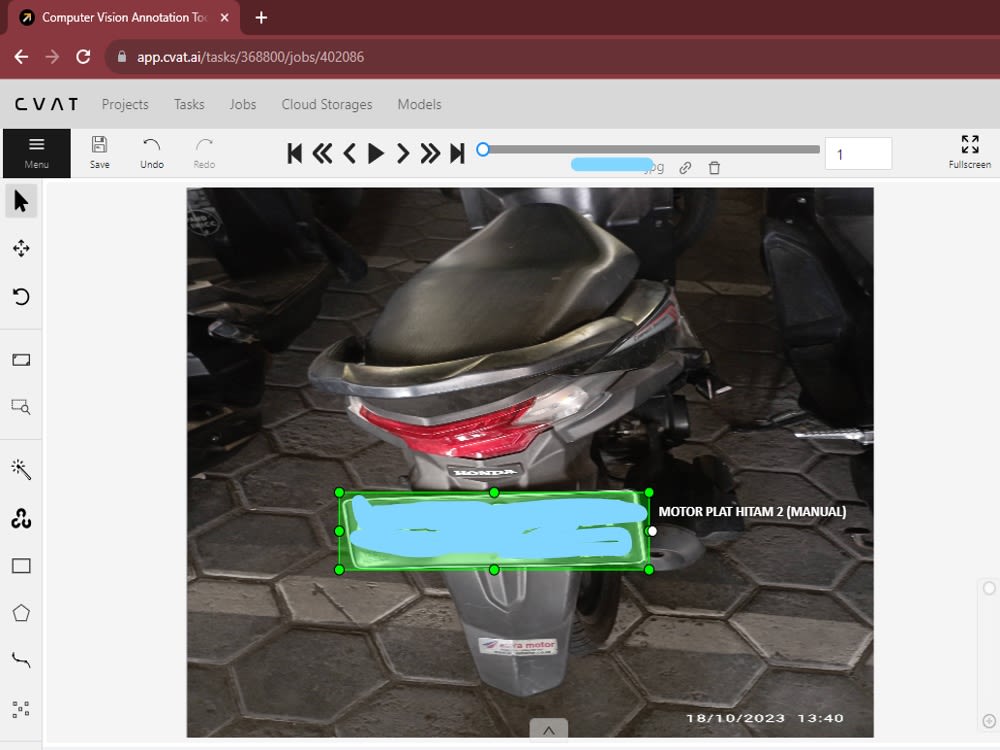Click the Redo button

[204, 153]
